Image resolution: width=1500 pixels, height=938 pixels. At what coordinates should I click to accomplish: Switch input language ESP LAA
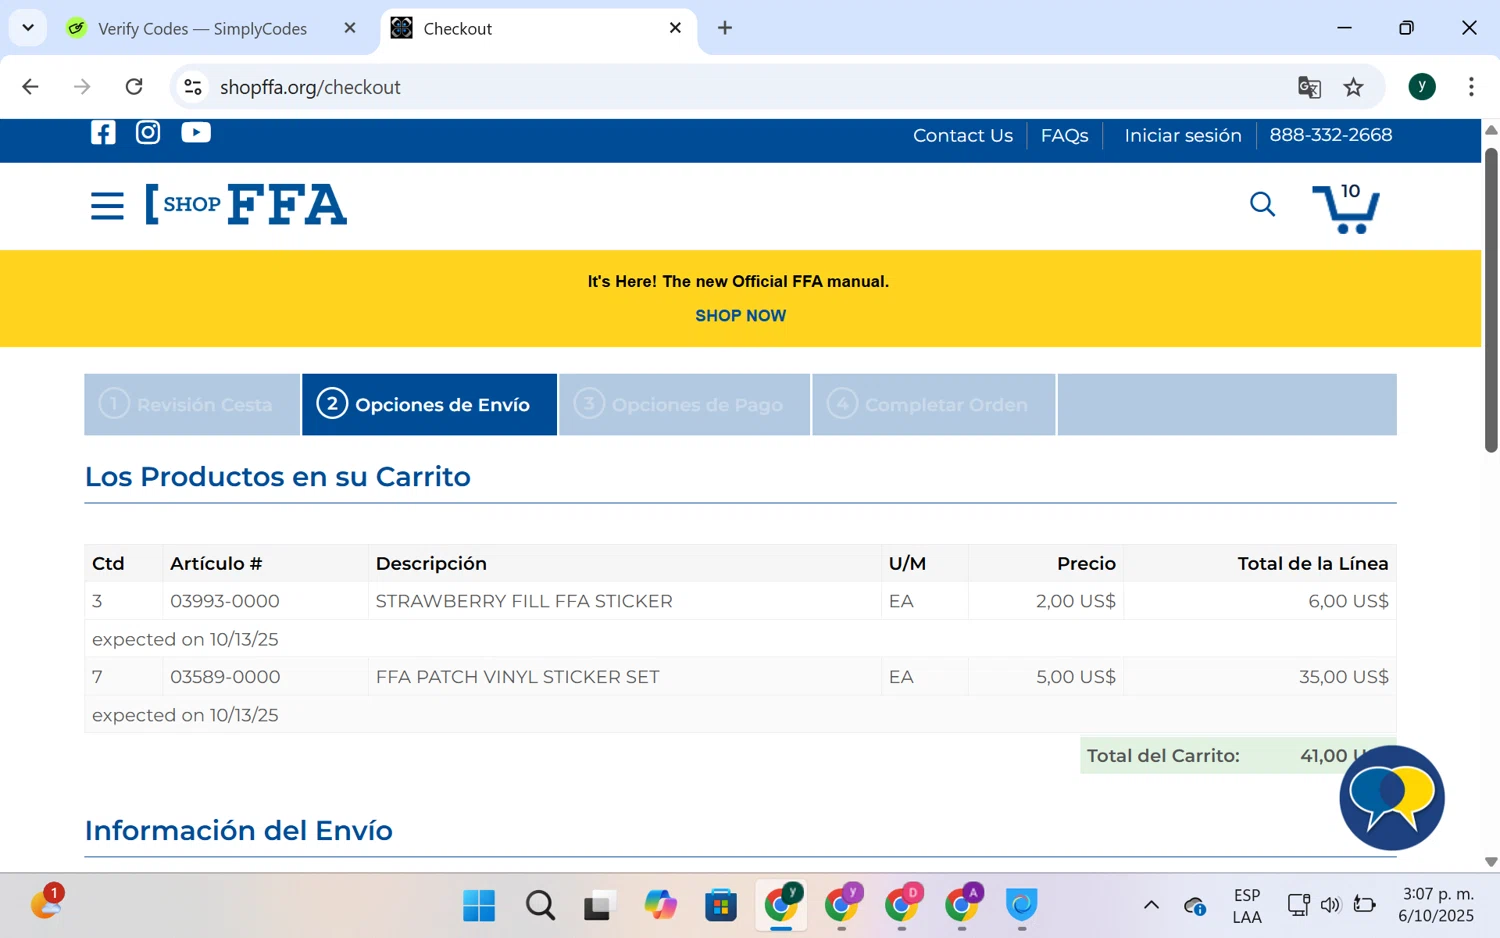point(1247,906)
